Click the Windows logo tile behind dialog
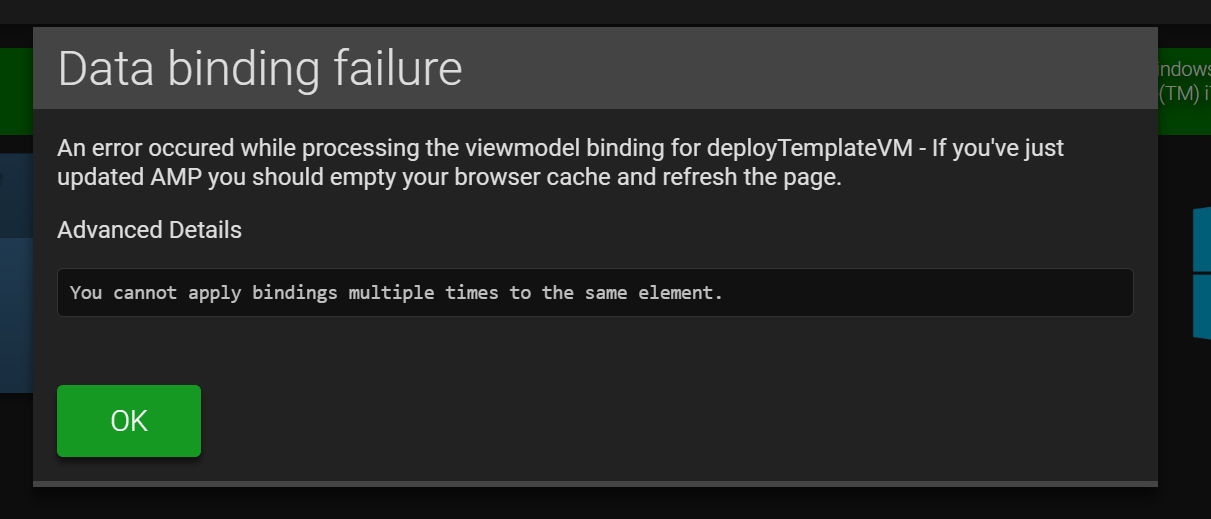Screen dimensions: 1211x519 point(1201,272)
